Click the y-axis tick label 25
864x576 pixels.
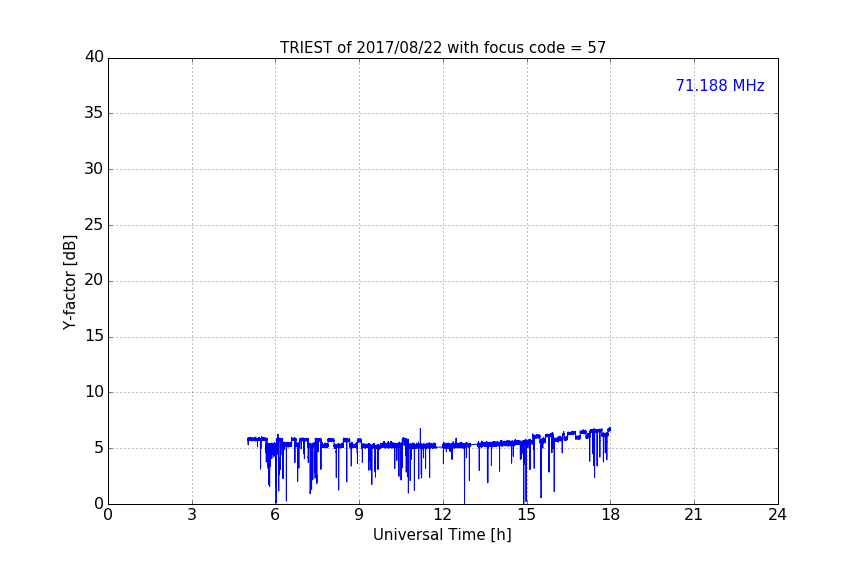(x=94, y=225)
